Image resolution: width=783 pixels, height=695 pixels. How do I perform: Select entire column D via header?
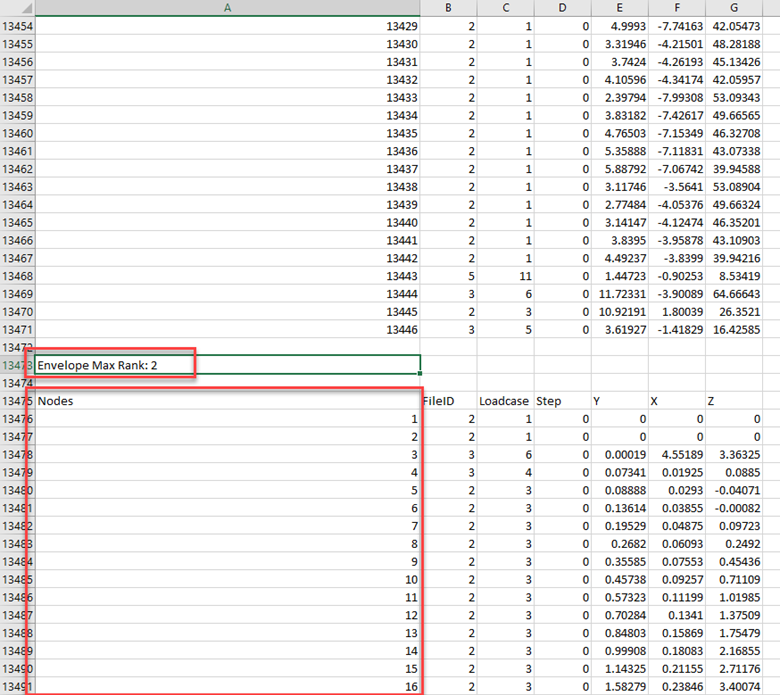(x=562, y=8)
